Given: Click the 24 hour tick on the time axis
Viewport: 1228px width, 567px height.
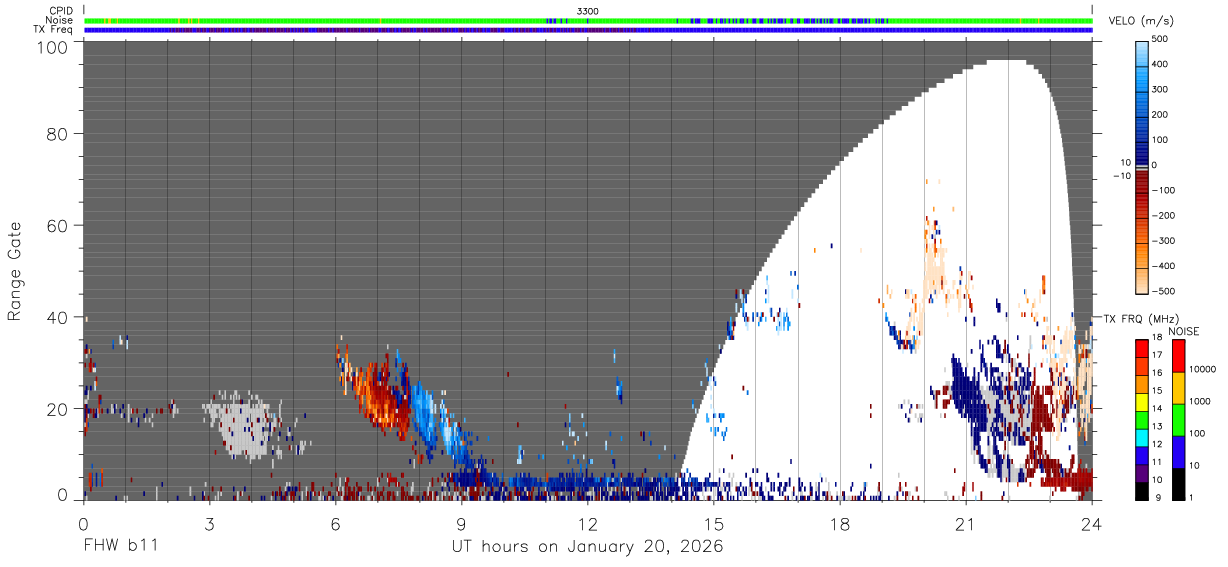Looking at the screenshot, I should pos(1092,523).
